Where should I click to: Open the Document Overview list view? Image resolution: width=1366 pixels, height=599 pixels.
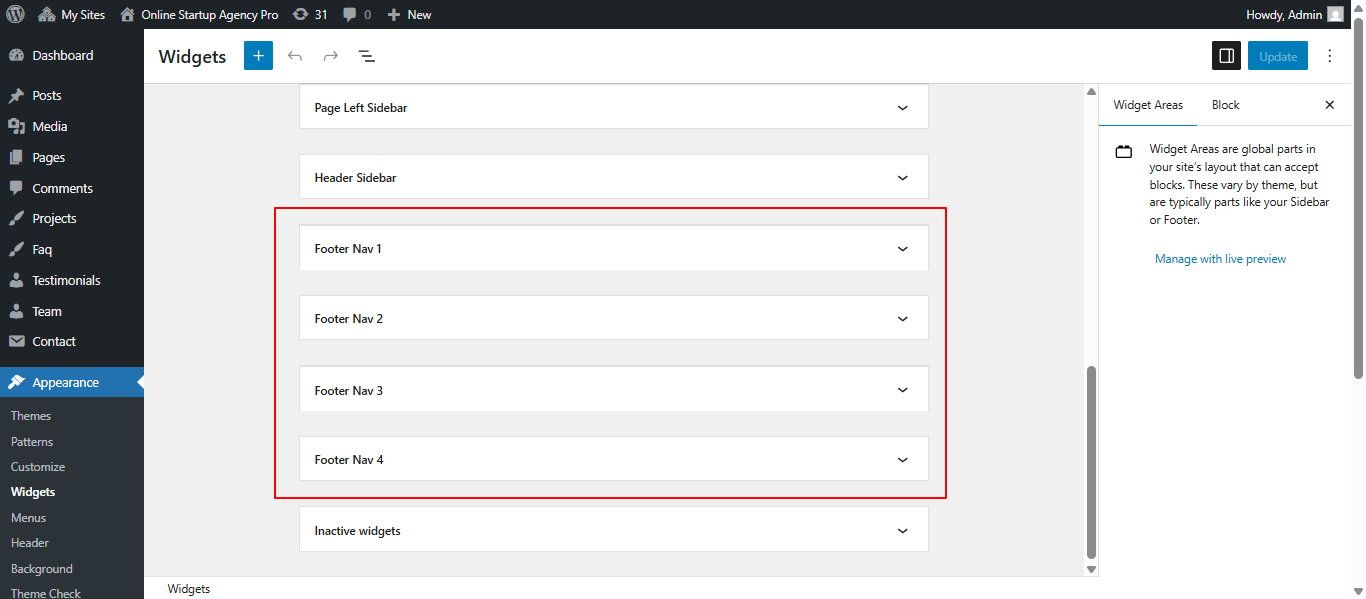tap(367, 56)
